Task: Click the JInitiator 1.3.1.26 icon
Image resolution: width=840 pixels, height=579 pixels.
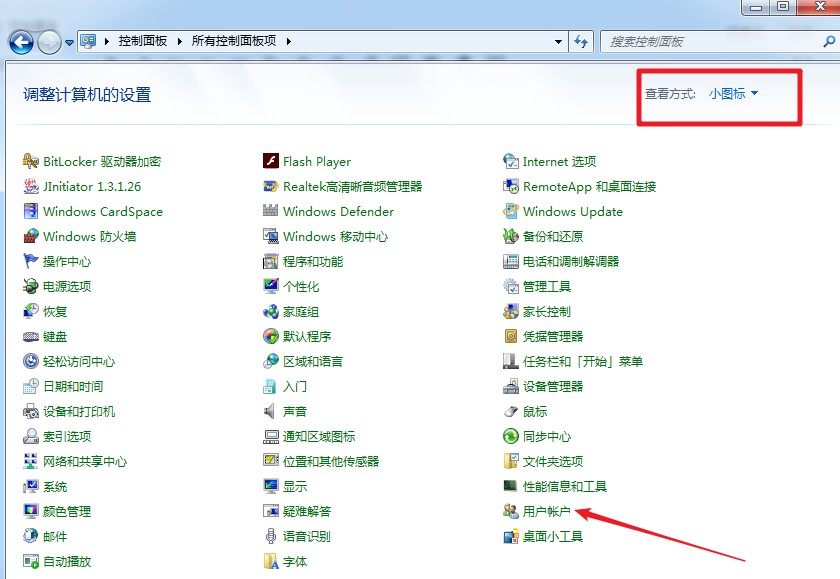Action: 31,186
